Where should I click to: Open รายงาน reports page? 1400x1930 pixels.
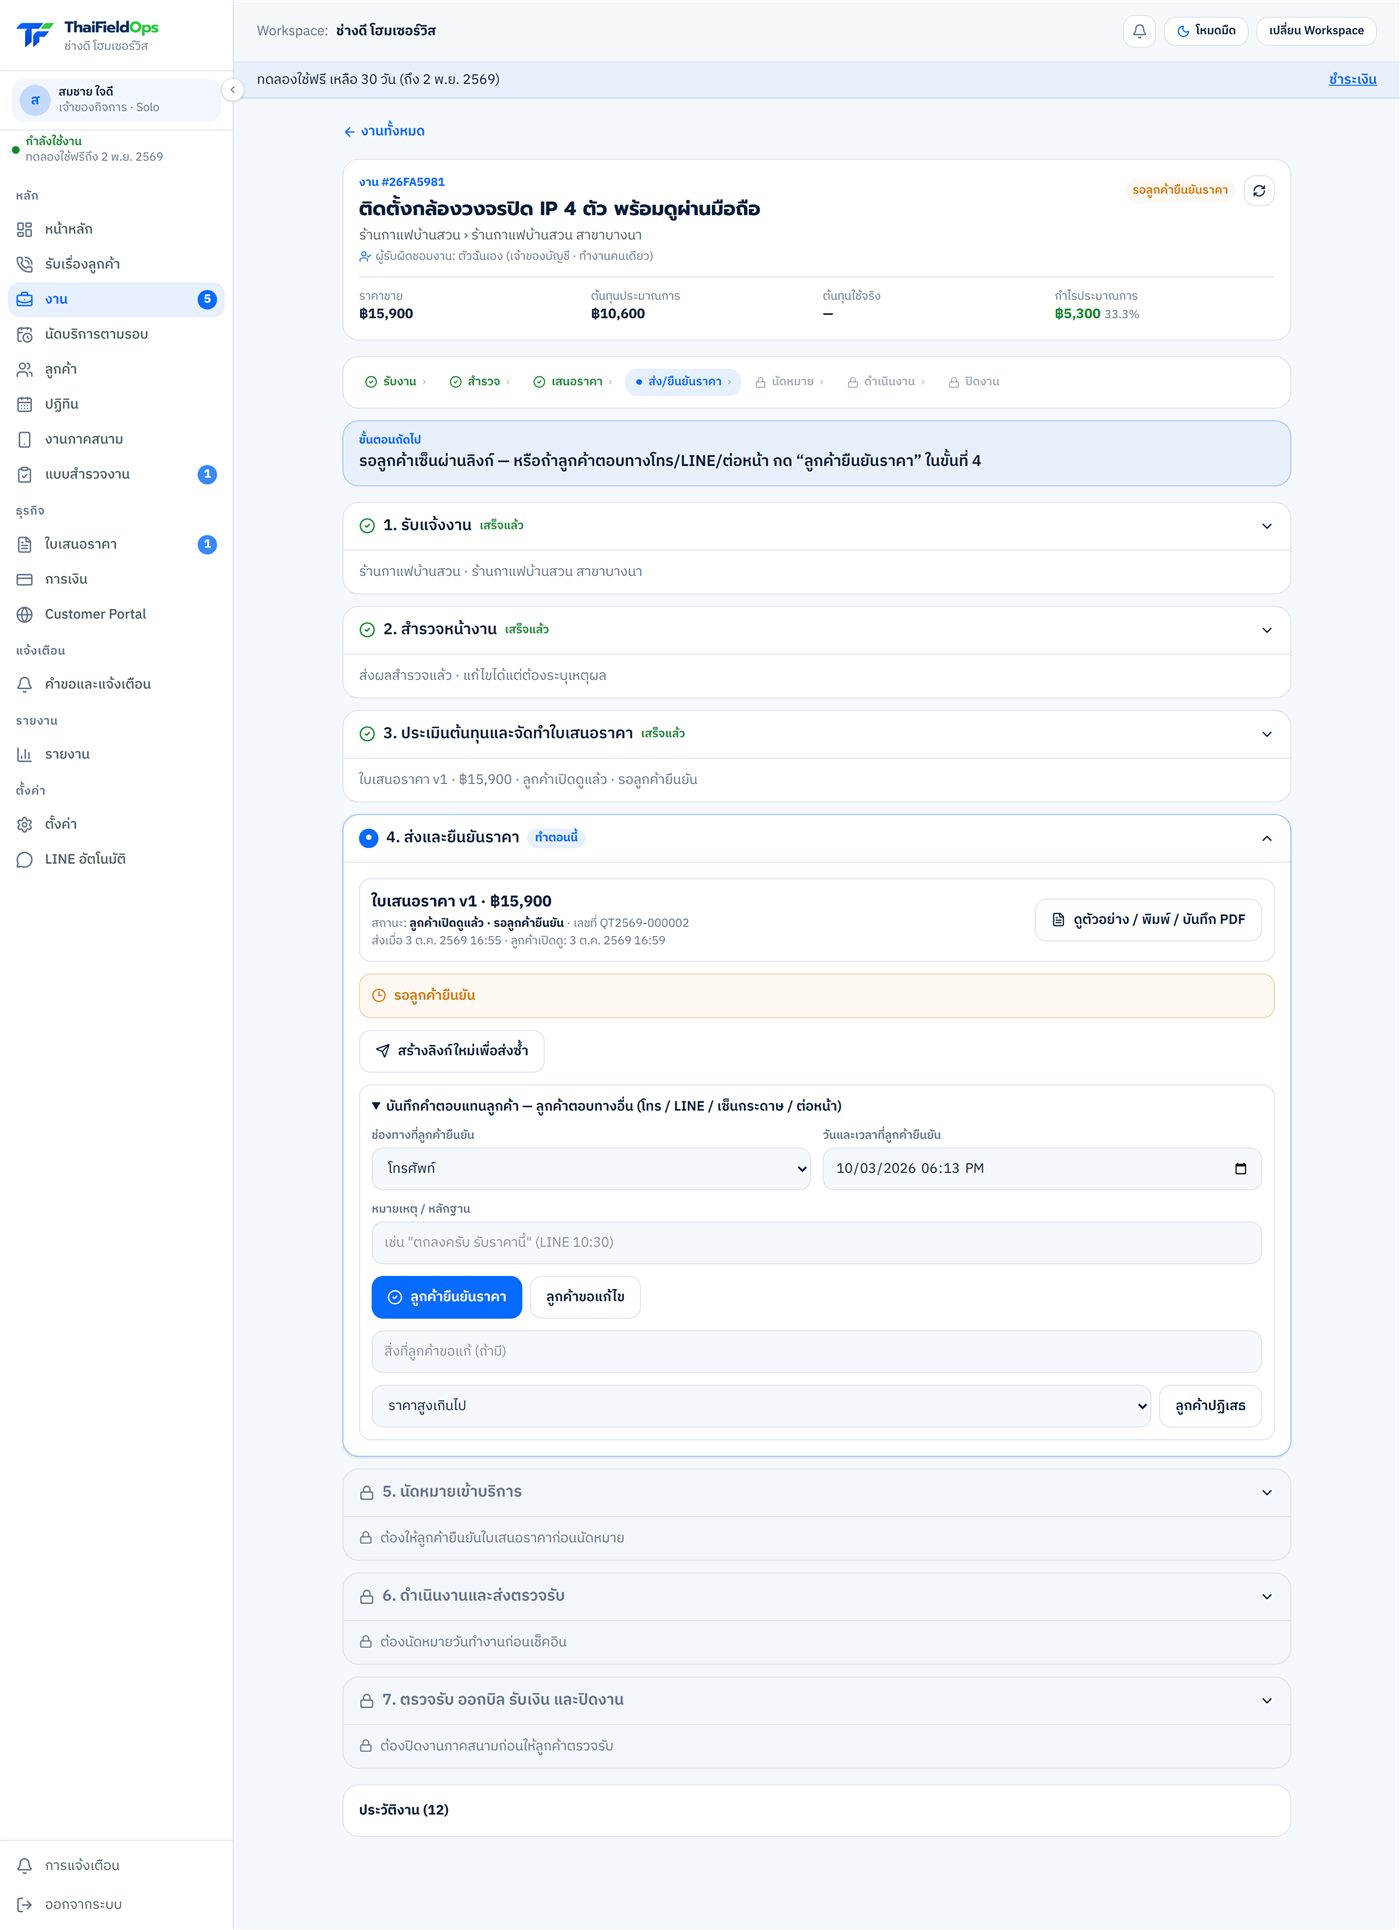click(x=116, y=754)
